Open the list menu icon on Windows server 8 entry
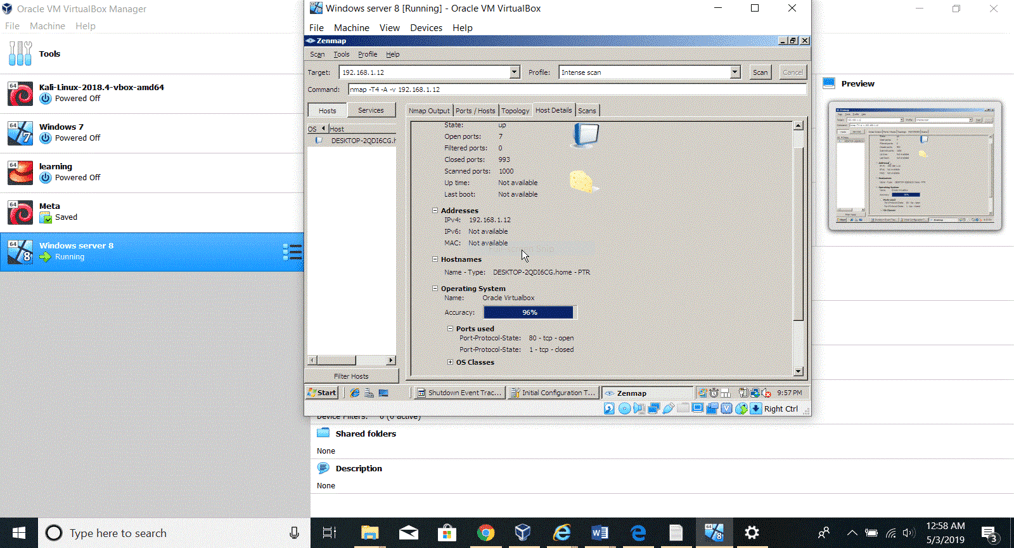 [x=292, y=252]
